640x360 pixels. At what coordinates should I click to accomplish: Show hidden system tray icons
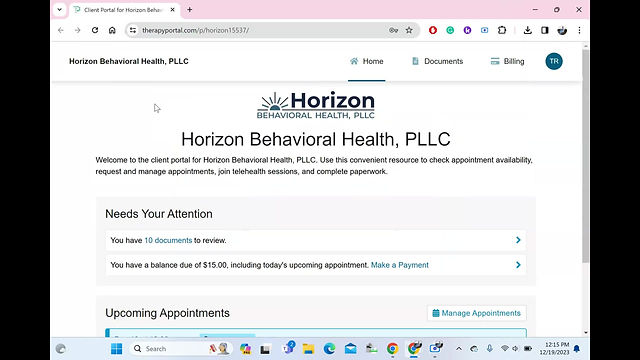point(459,349)
